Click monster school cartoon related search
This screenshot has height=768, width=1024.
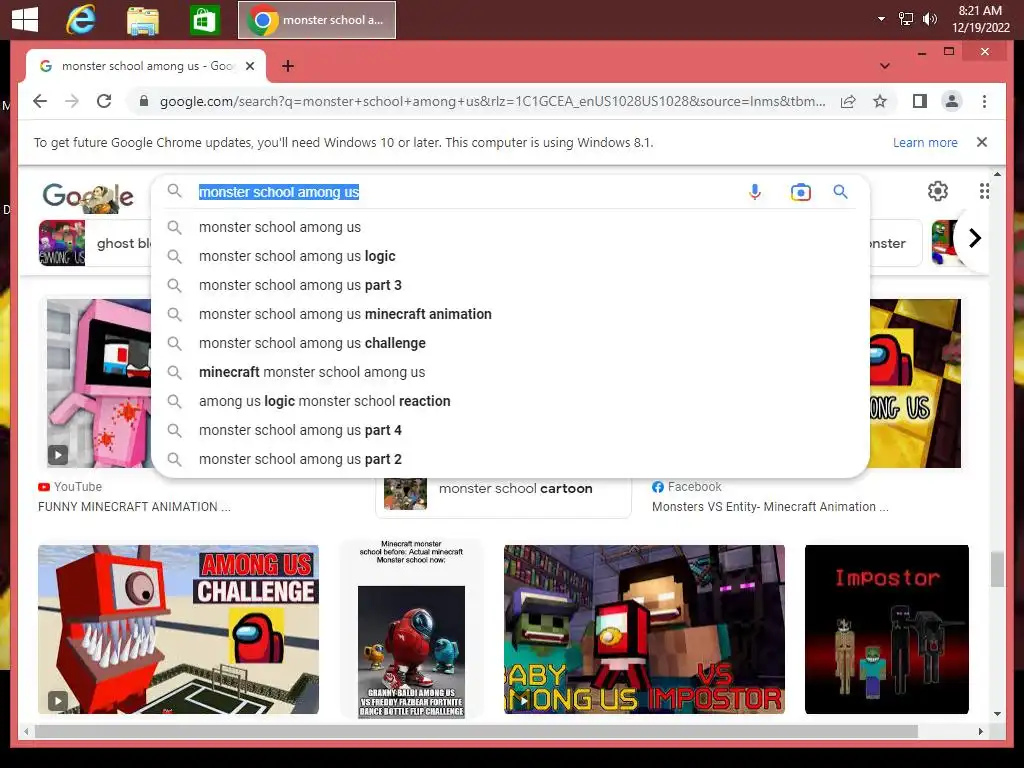coord(504,494)
